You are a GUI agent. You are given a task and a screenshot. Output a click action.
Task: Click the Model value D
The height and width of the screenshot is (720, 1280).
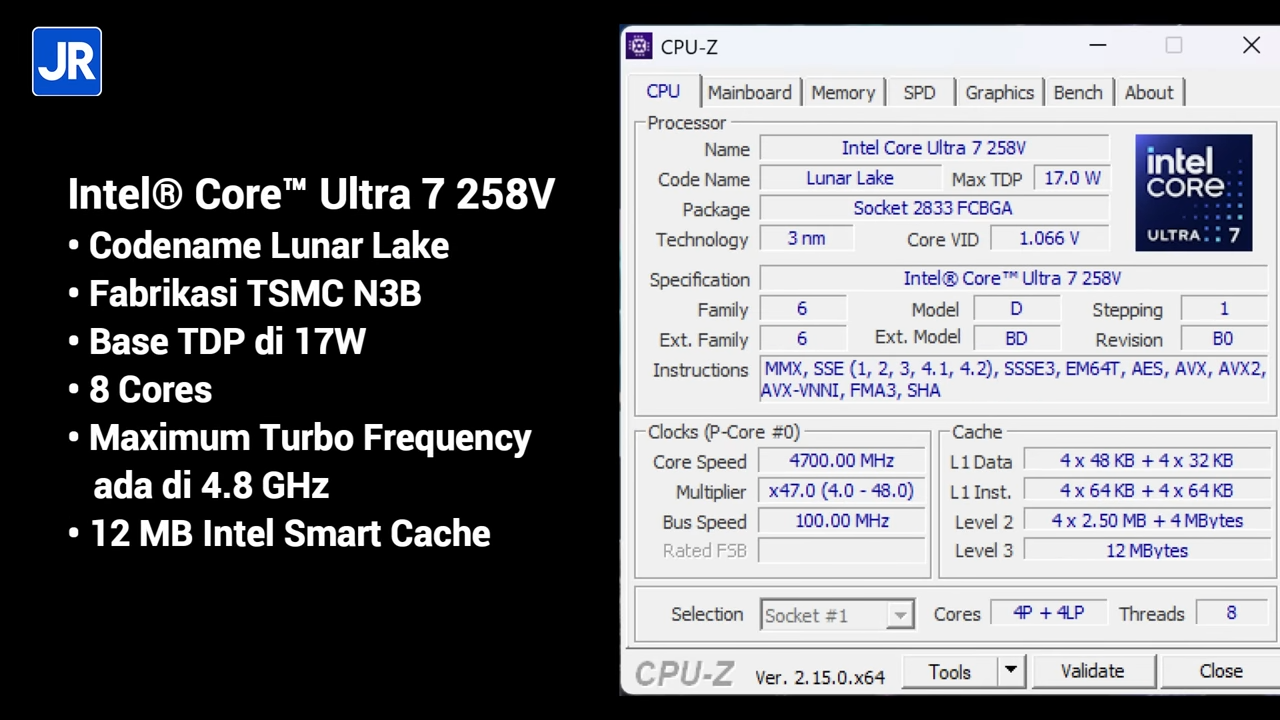(1016, 309)
